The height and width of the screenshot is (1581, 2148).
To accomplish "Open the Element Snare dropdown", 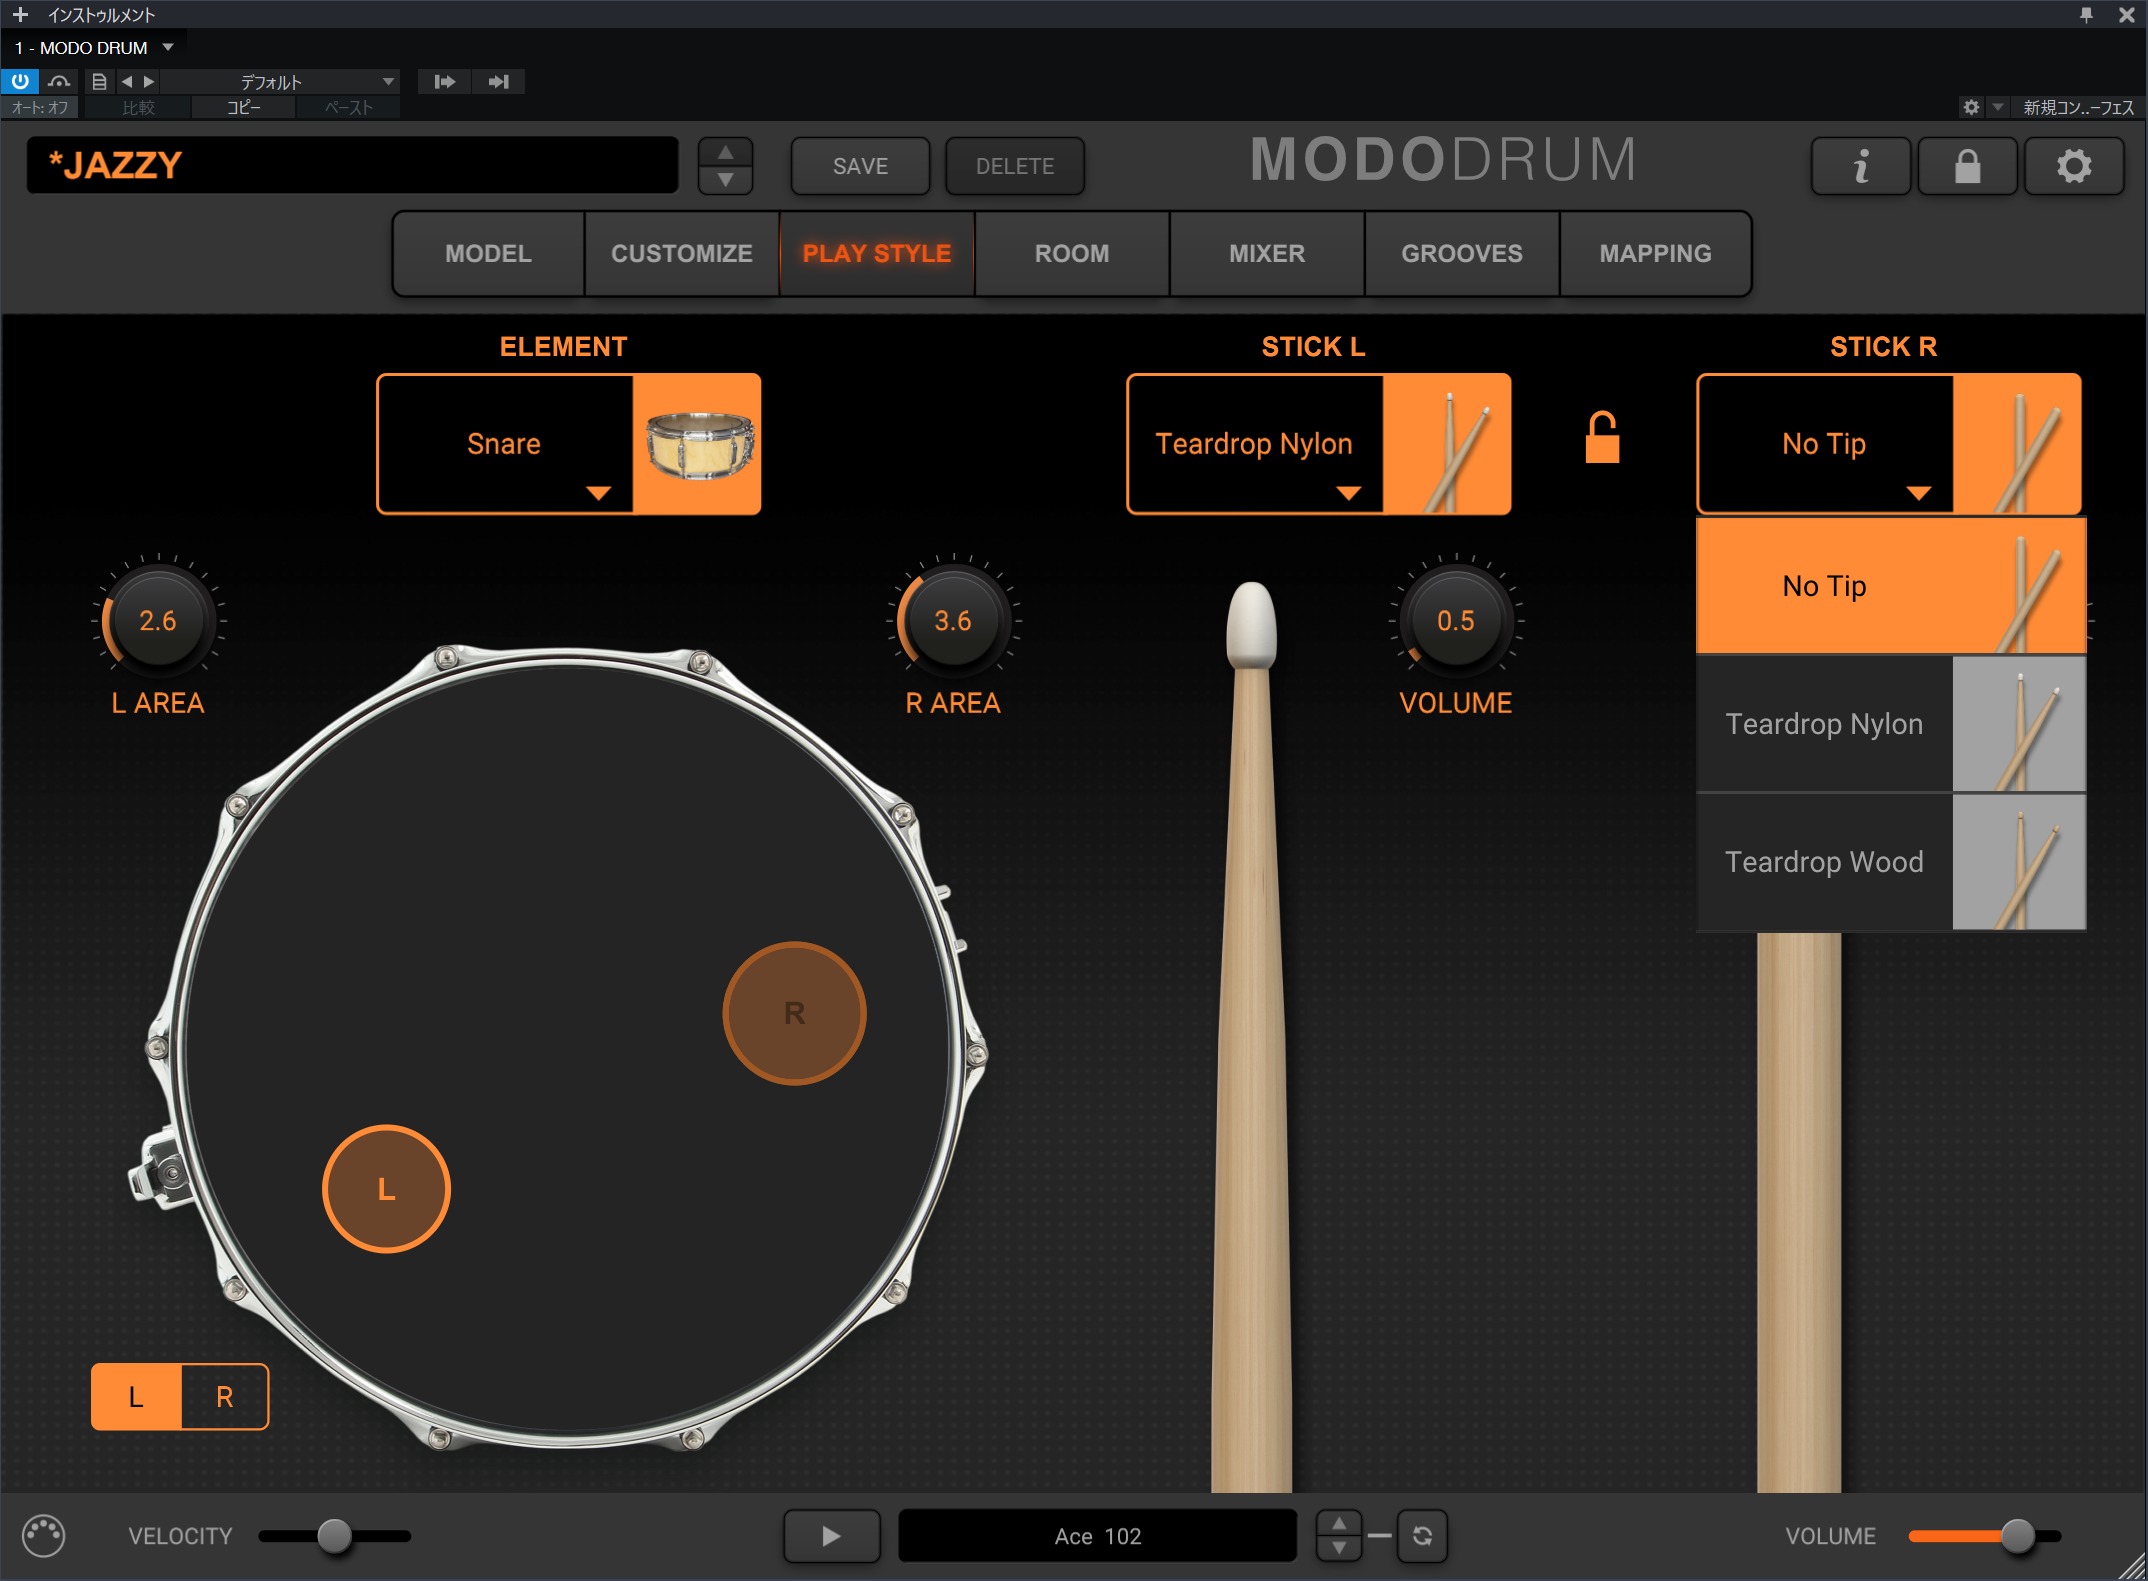I will [504, 444].
